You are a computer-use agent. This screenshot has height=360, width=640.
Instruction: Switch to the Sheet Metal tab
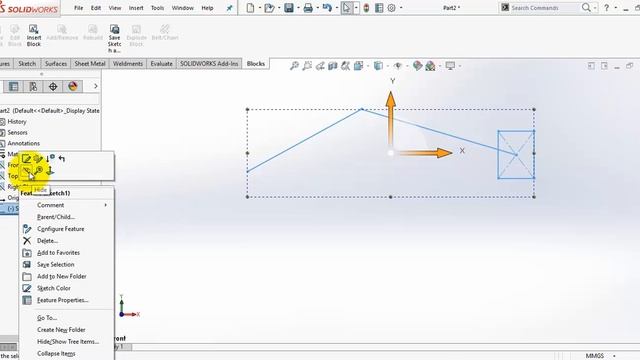point(90,64)
